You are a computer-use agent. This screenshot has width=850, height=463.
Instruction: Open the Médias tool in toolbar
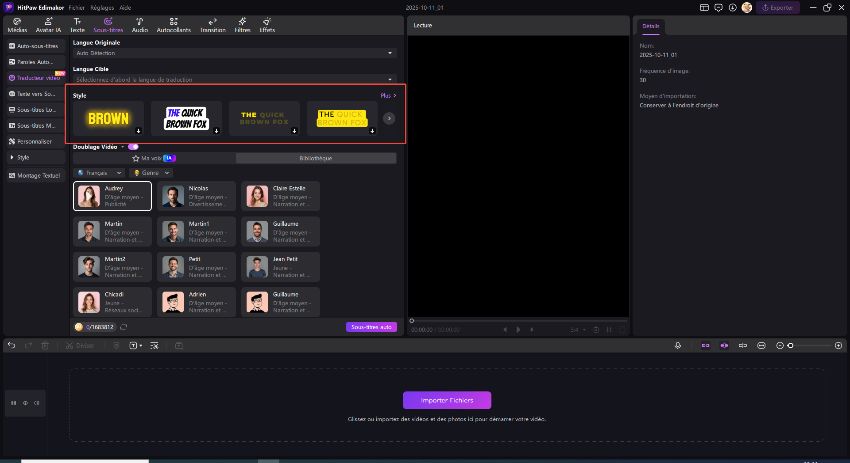16,24
